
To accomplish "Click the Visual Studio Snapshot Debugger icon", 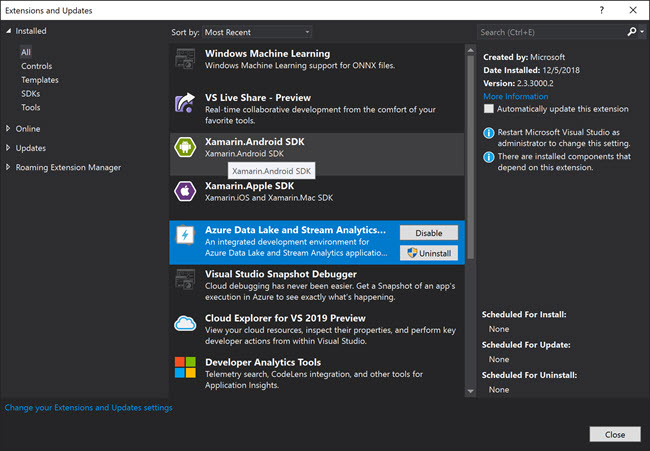I will [185, 279].
